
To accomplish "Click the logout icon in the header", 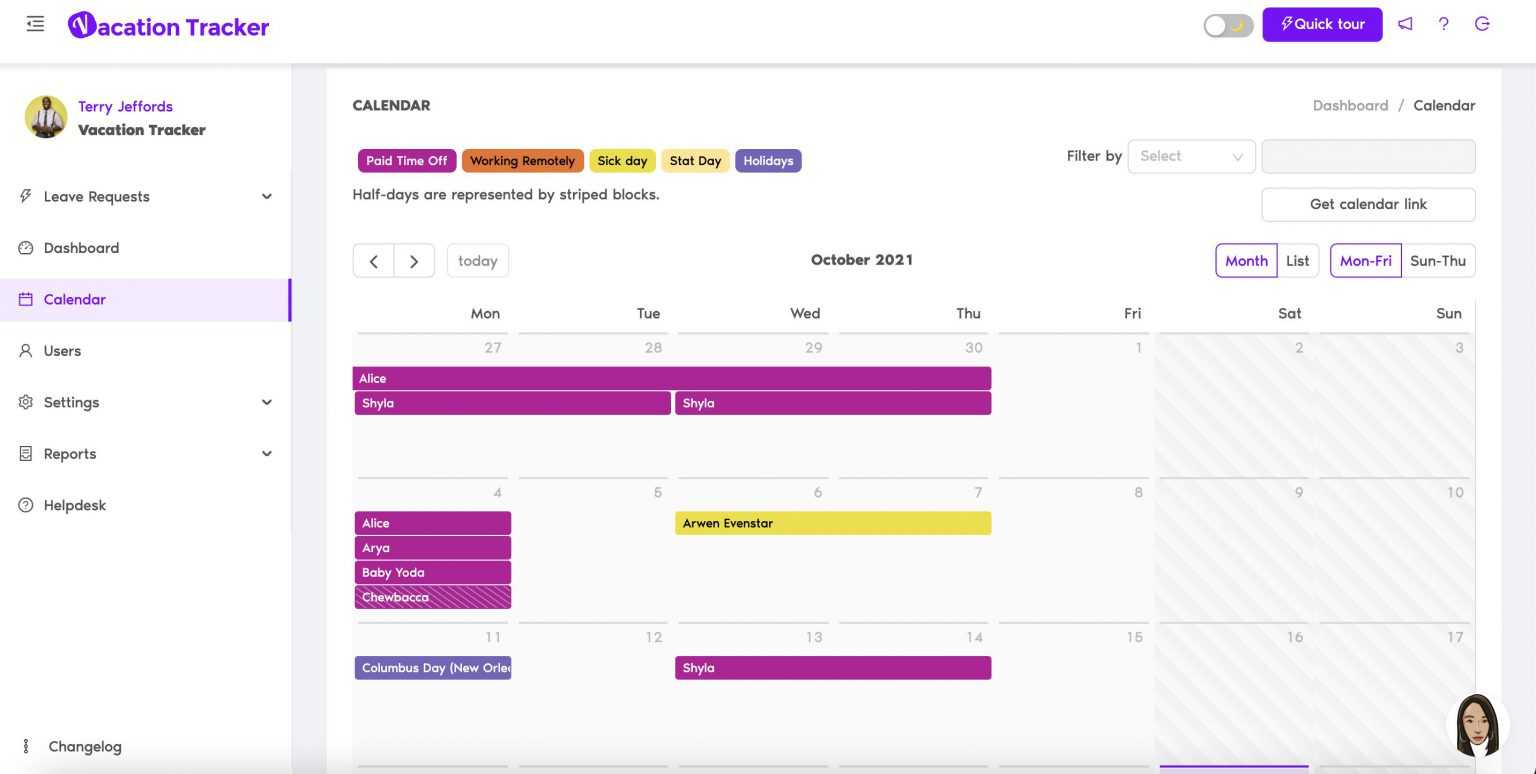I will coord(1482,24).
